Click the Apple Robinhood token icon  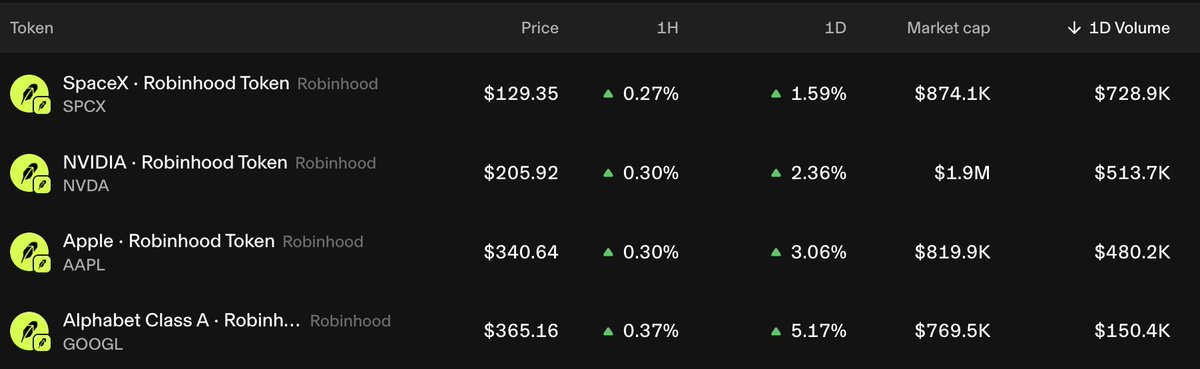point(30,252)
